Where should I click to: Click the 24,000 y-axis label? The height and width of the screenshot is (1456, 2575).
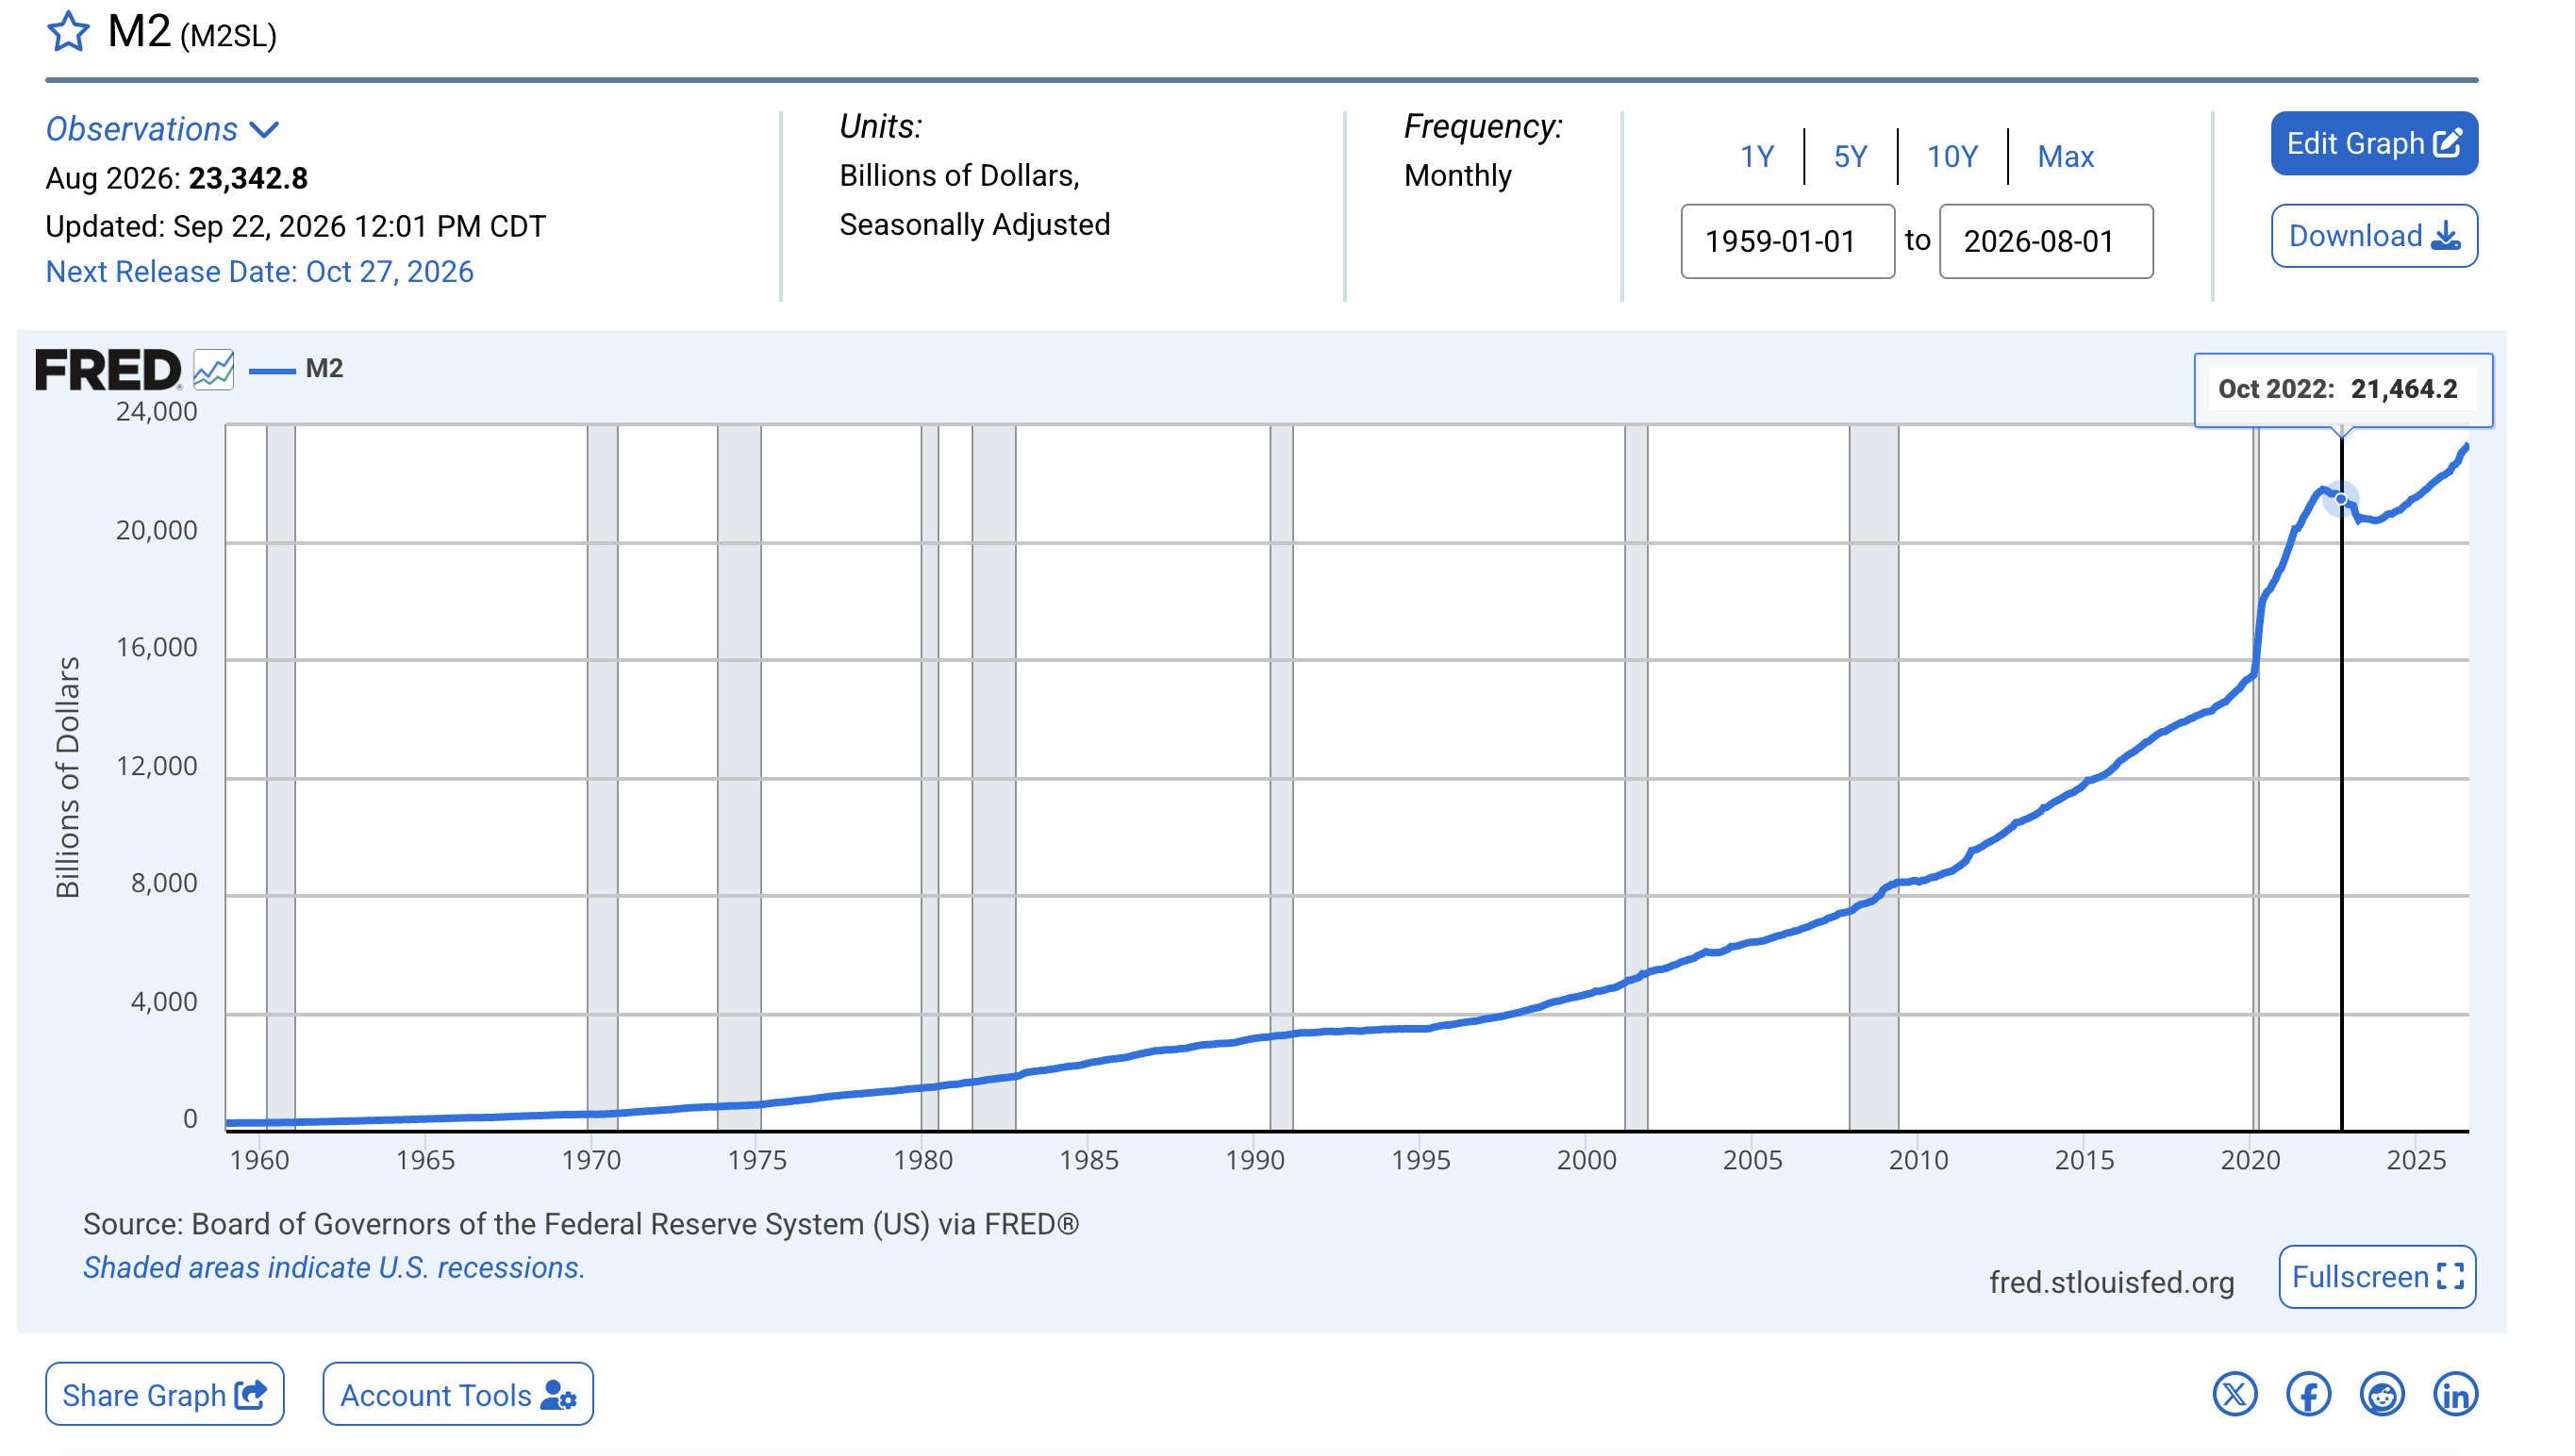pyautogui.click(x=157, y=411)
